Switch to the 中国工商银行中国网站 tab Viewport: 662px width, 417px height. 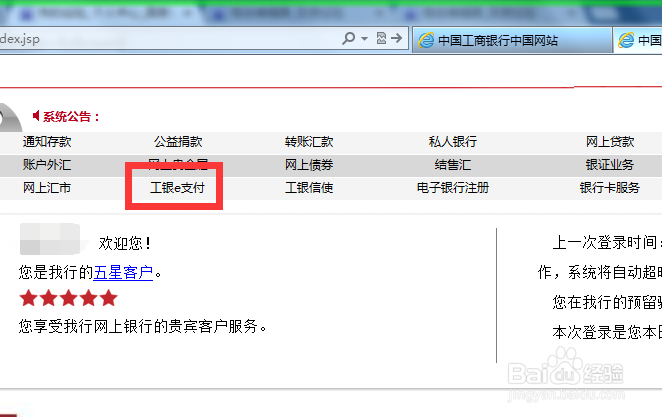tap(512, 40)
